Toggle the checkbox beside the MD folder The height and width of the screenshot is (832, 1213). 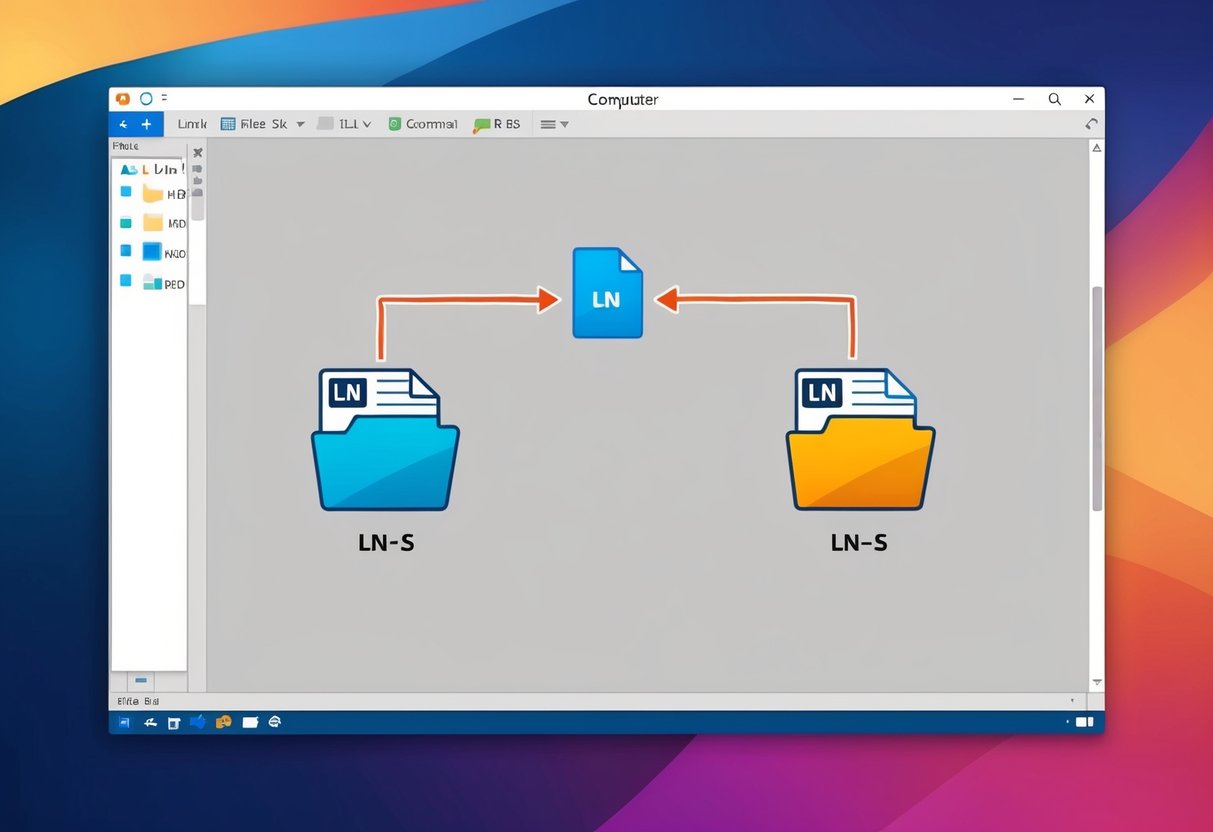coord(126,222)
